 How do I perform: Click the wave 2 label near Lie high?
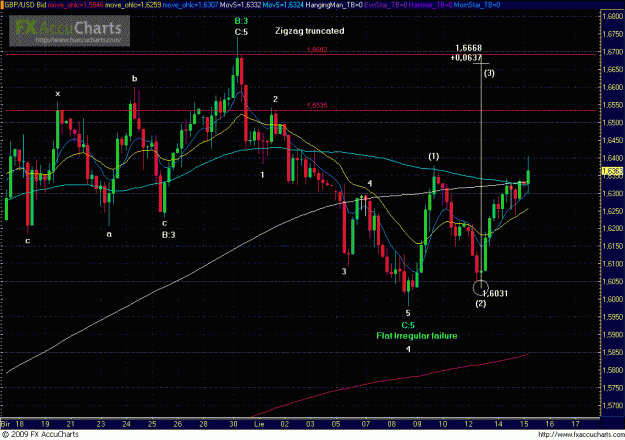click(x=275, y=99)
